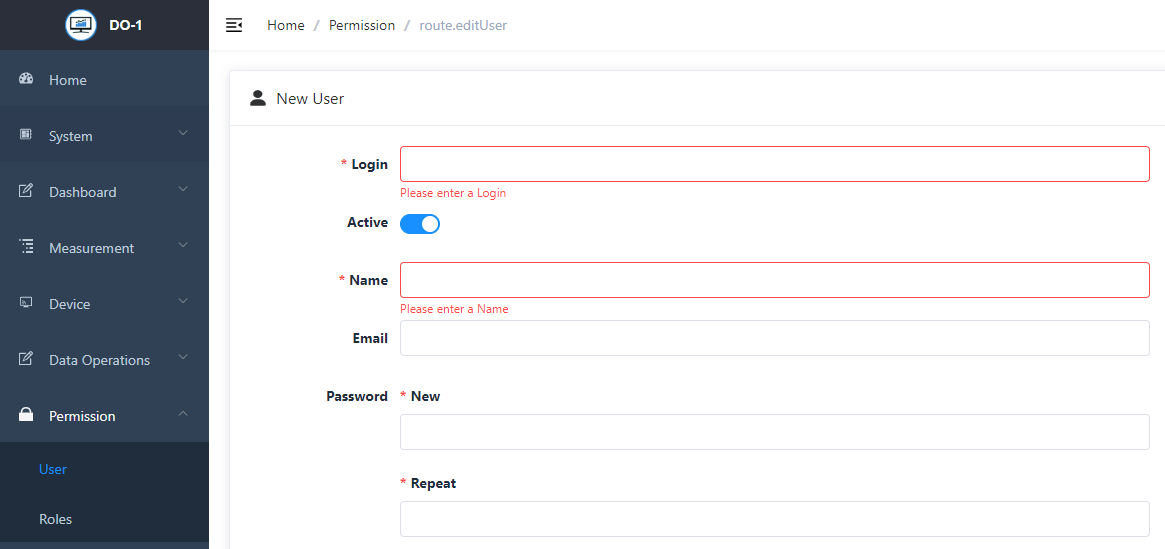Screen dimensions: 1165x549
Task: Go to Home breadcrumb link
Action: (x=286, y=25)
